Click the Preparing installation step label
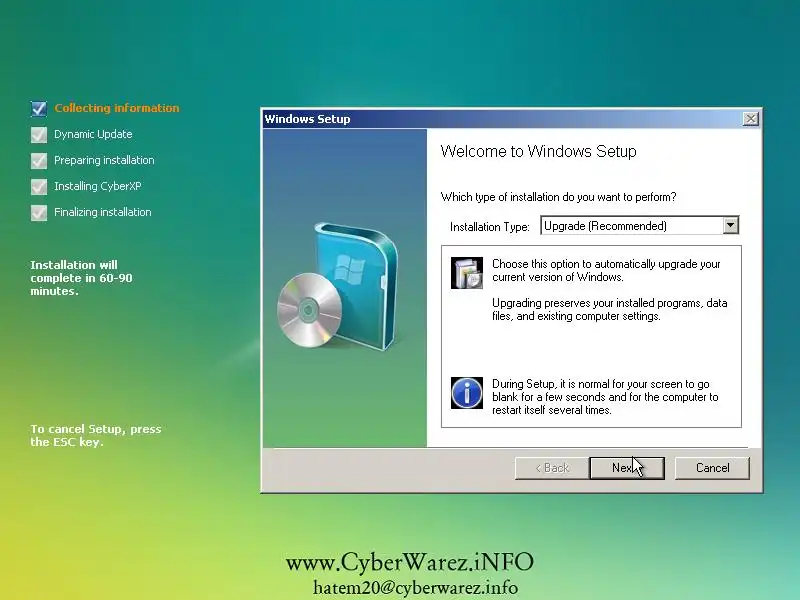 [x=104, y=160]
